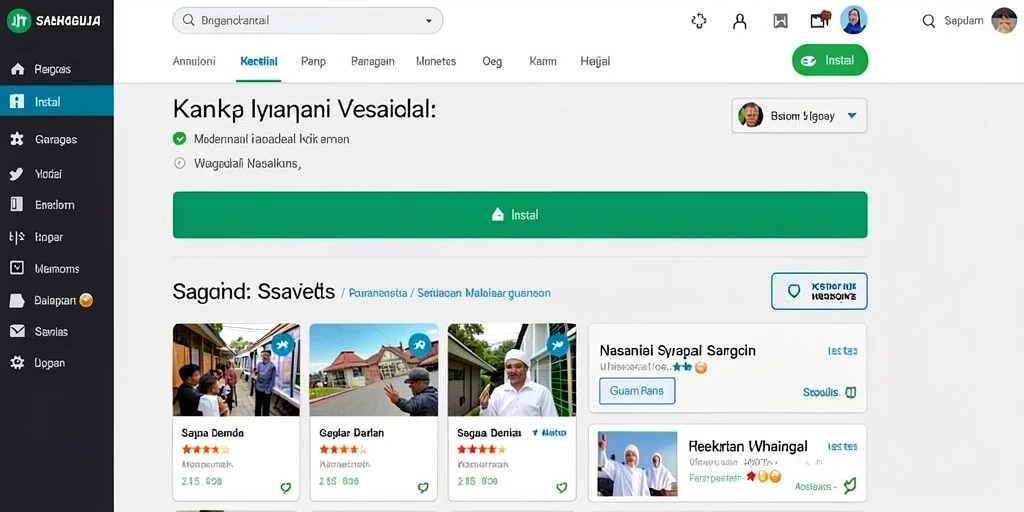Click the Stoollis link
Viewport: 1024px width, 512px height.
point(821,392)
